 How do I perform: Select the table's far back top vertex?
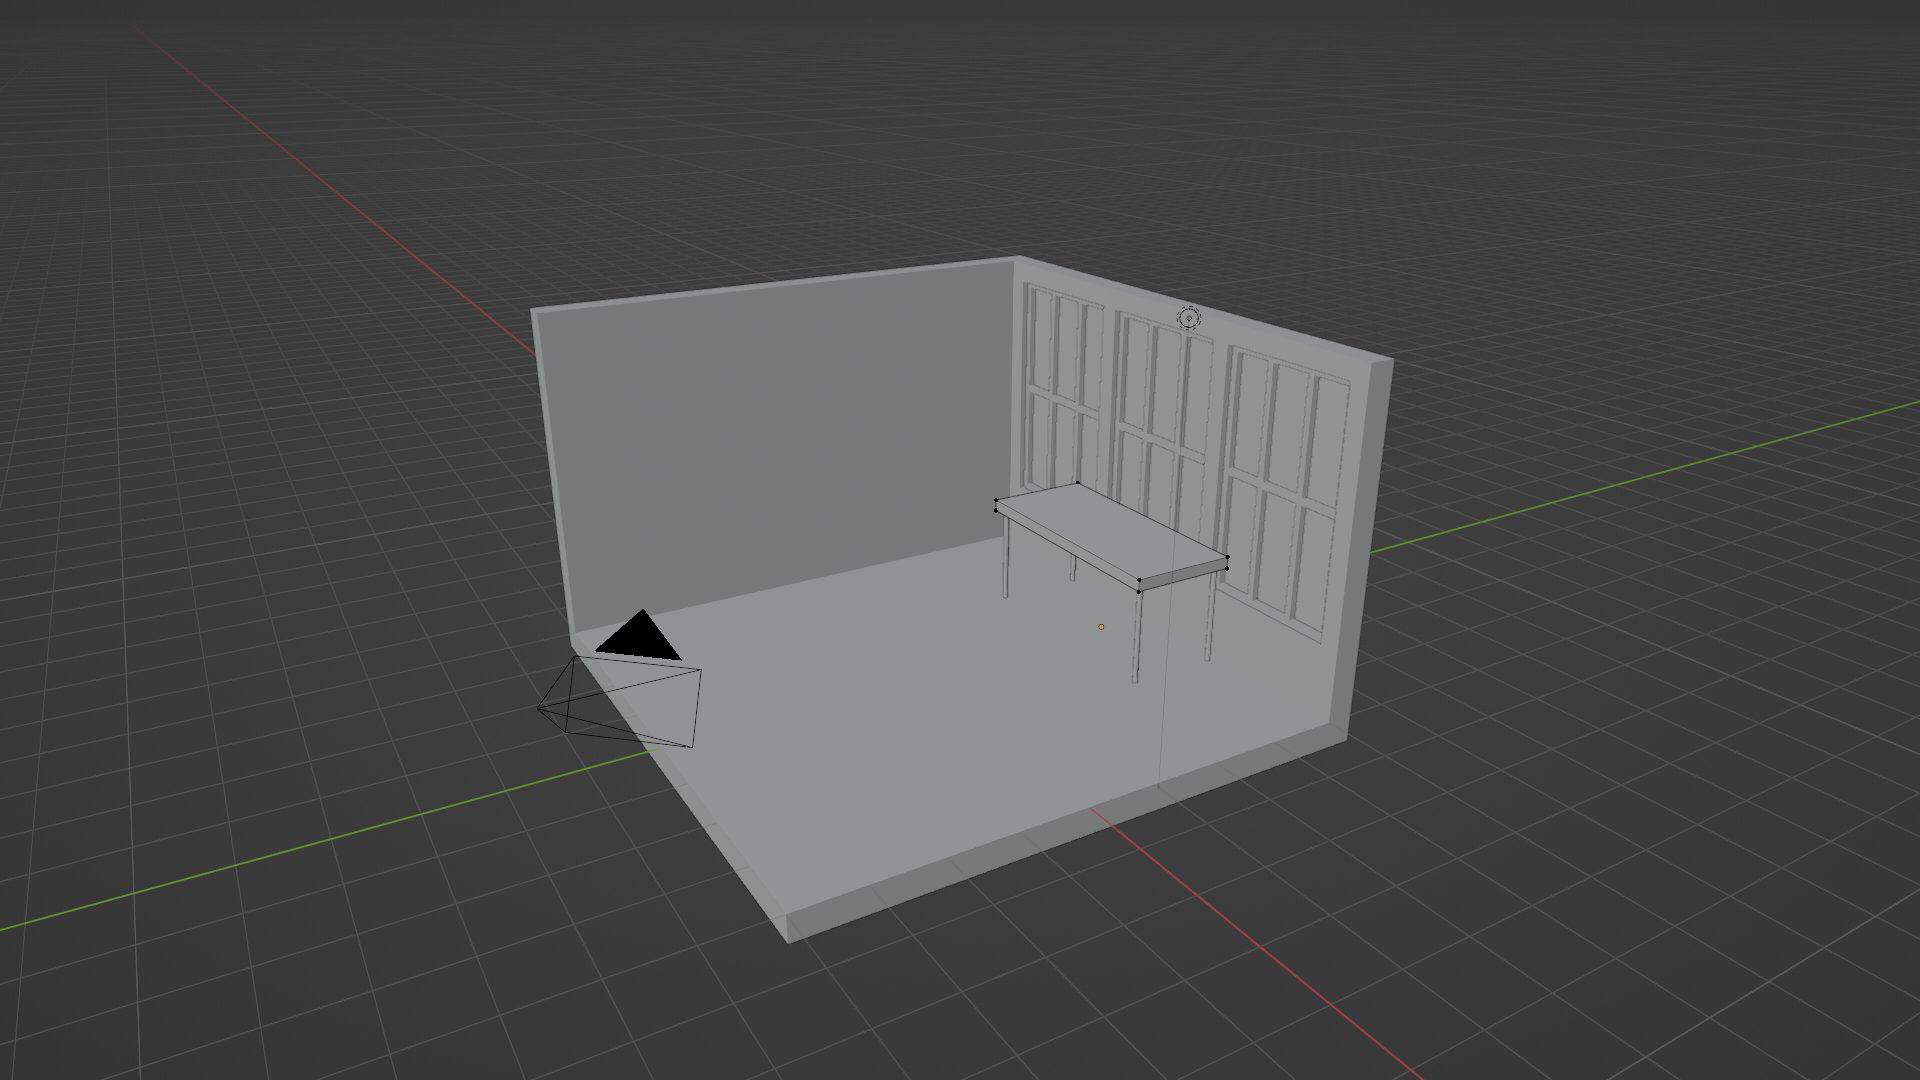(1077, 484)
